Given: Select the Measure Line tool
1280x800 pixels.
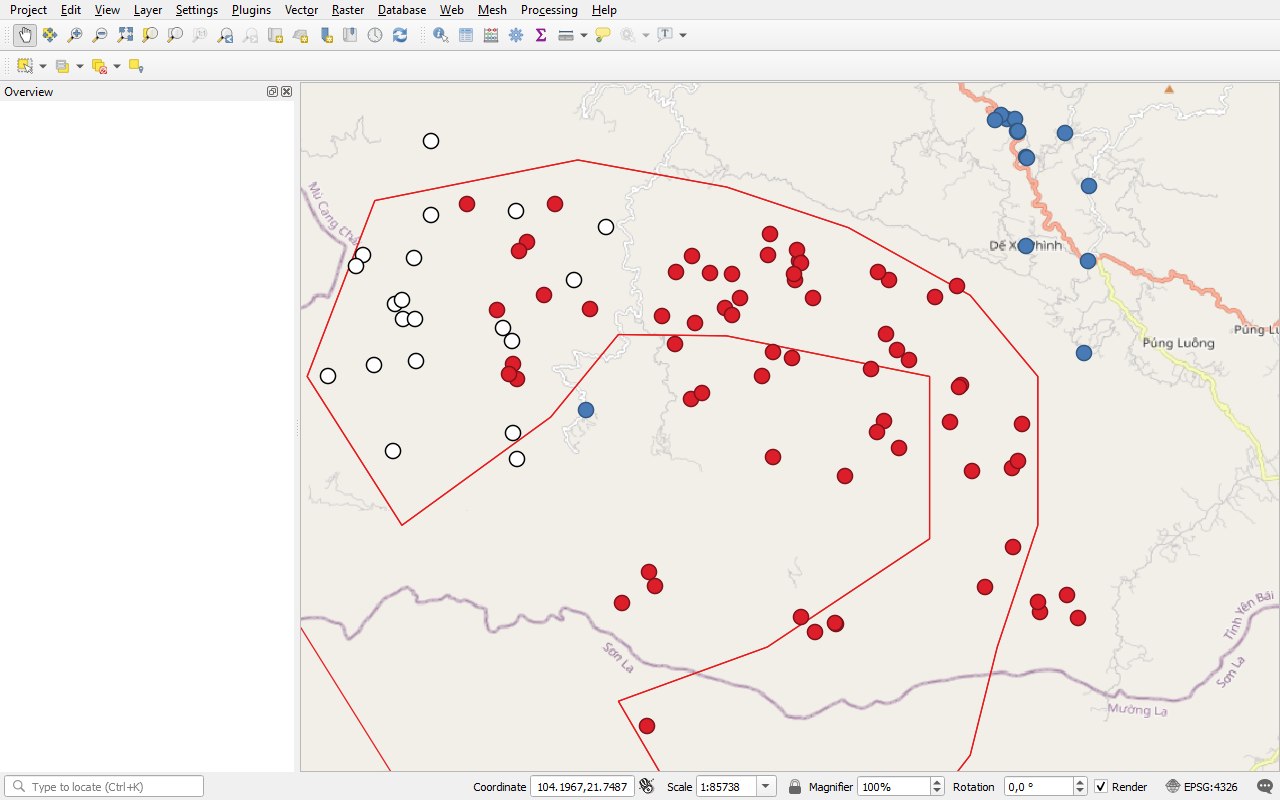Looking at the screenshot, I should [x=566, y=35].
